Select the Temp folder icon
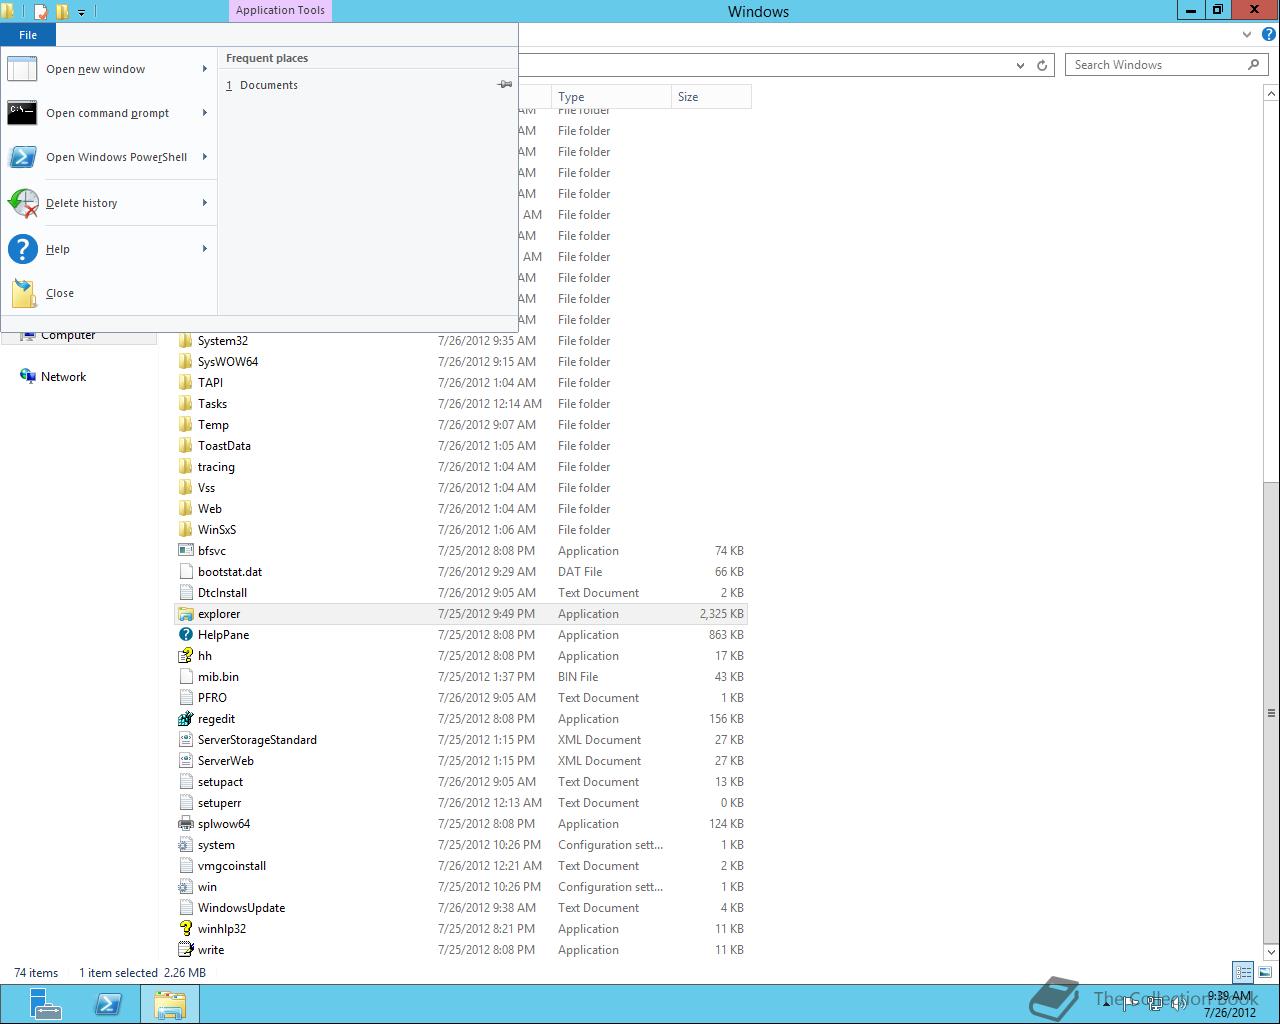Image resolution: width=1280 pixels, height=1024 pixels. pos(185,425)
